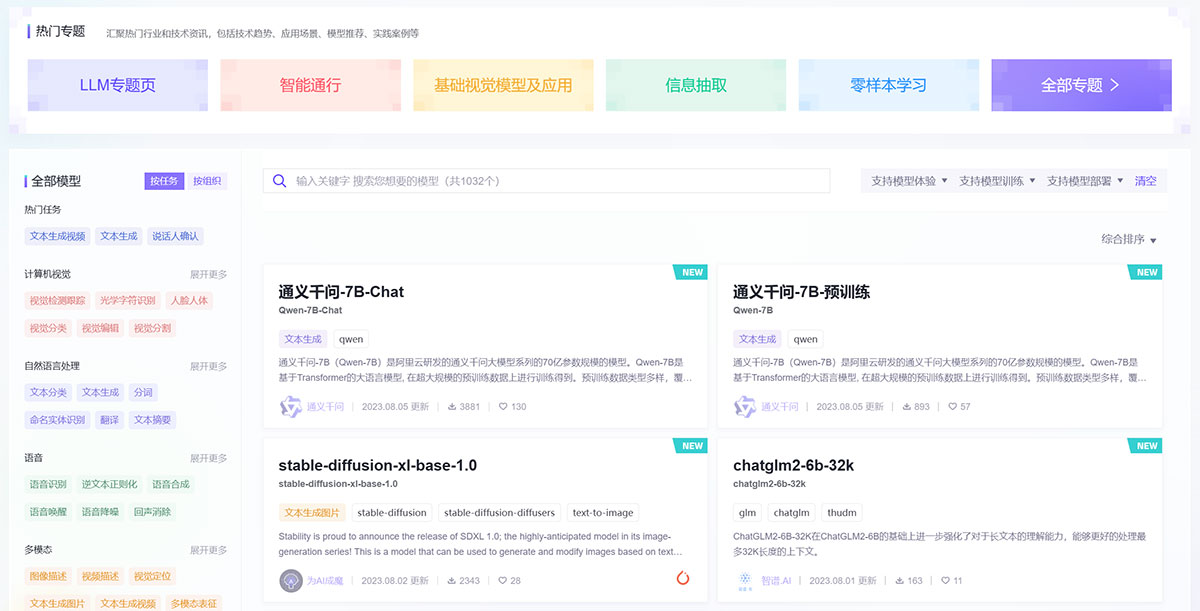Viewport: 1200px width, 611px height.
Task: Click the download icon on Qwen-7B-Chat card
Action: [x=452, y=407]
